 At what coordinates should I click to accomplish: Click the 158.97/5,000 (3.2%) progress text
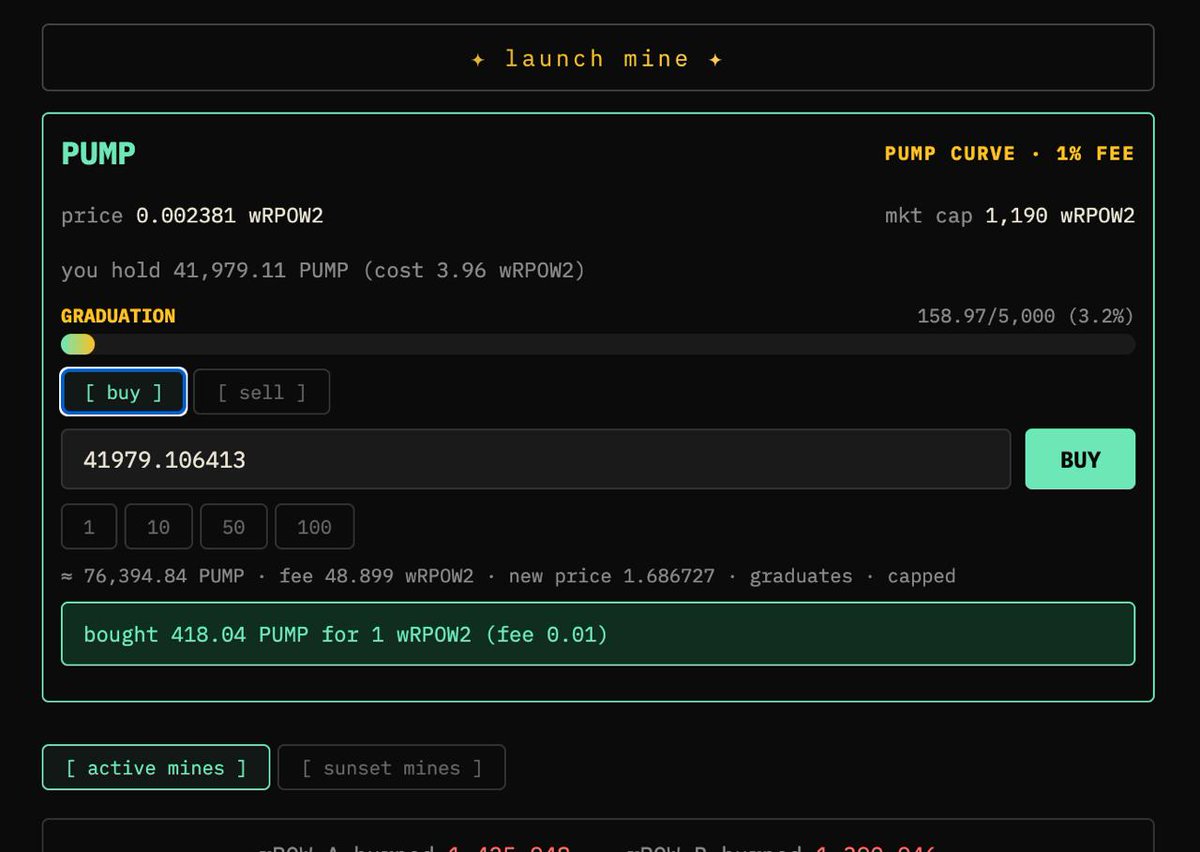(x=1026, y=316)
